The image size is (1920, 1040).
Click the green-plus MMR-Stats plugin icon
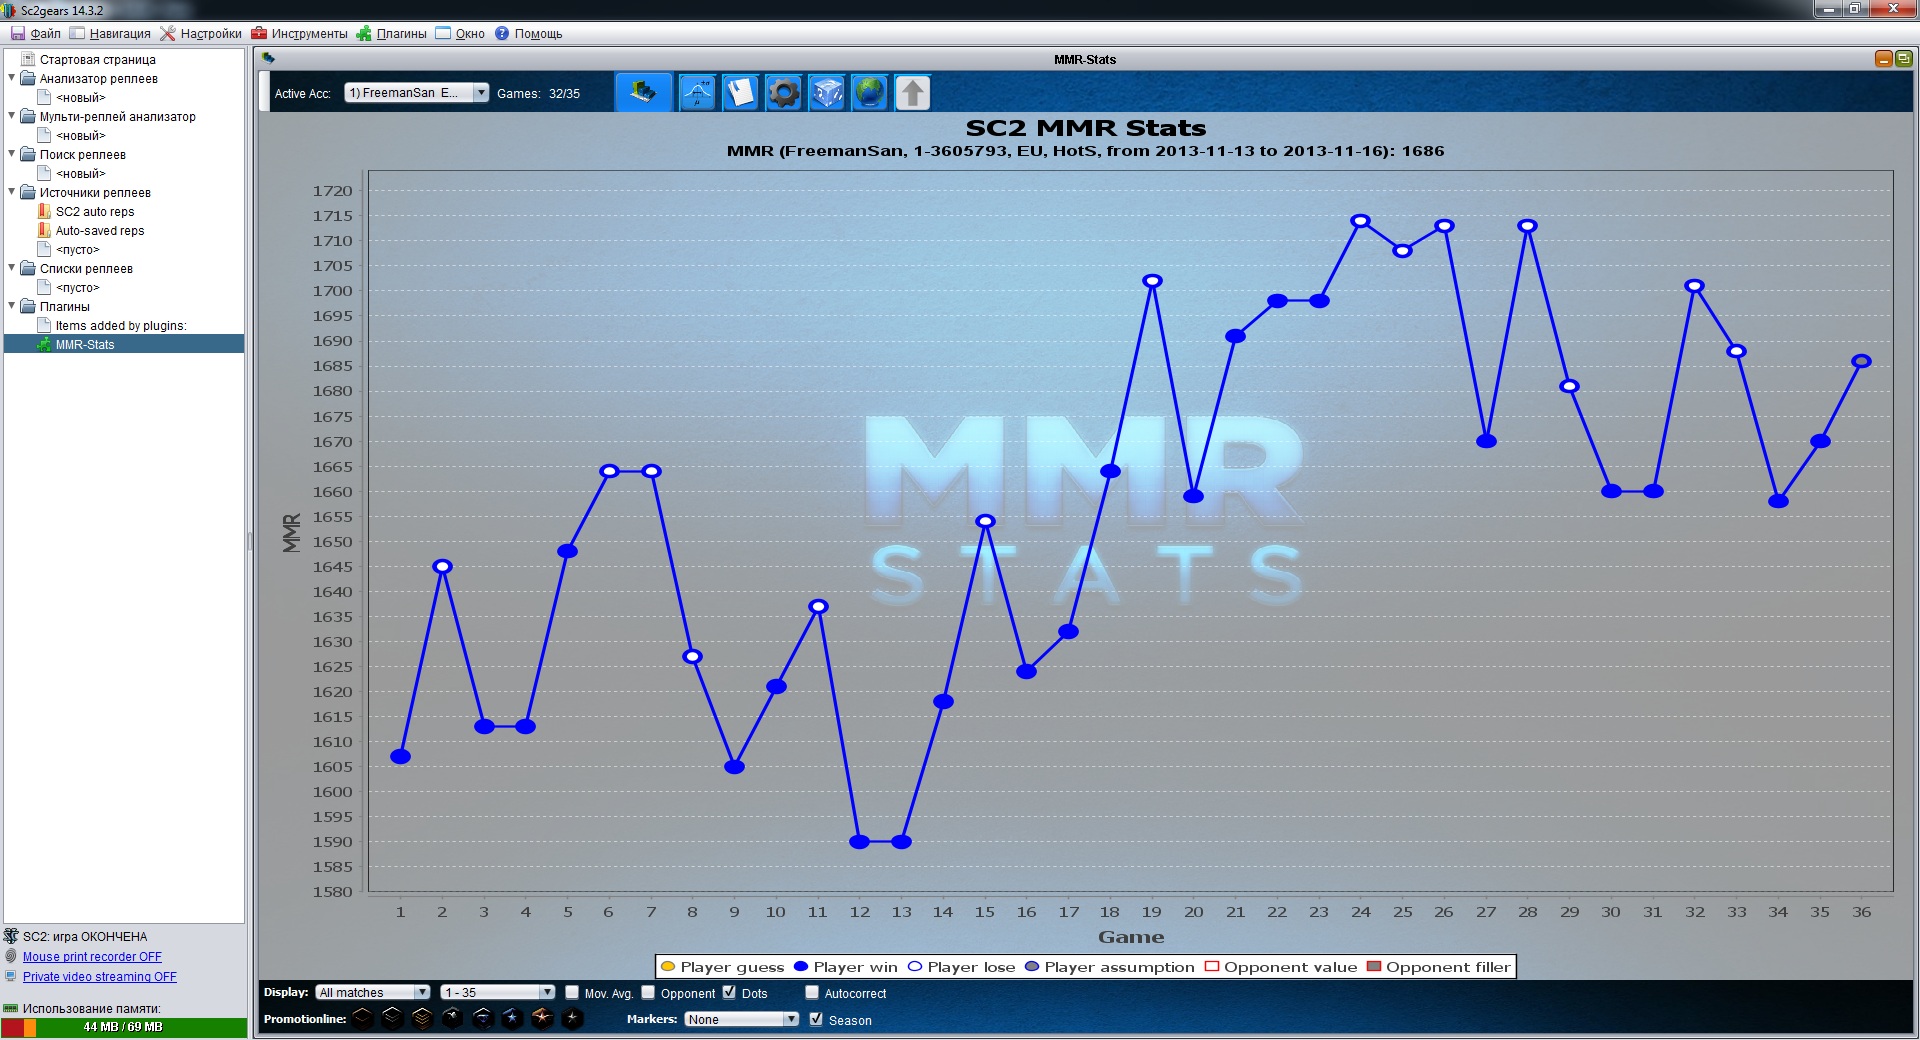point(44,344)
